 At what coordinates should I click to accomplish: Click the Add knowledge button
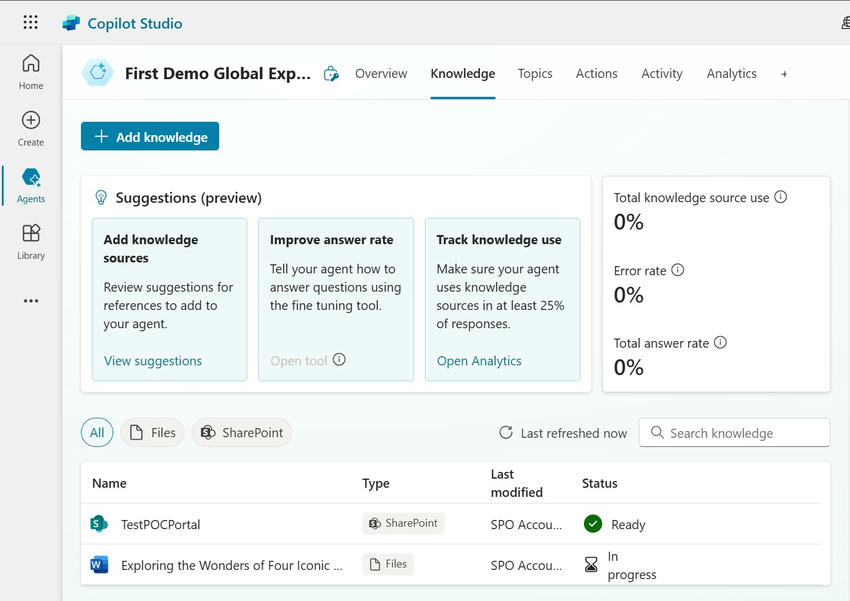click(149, 136)
